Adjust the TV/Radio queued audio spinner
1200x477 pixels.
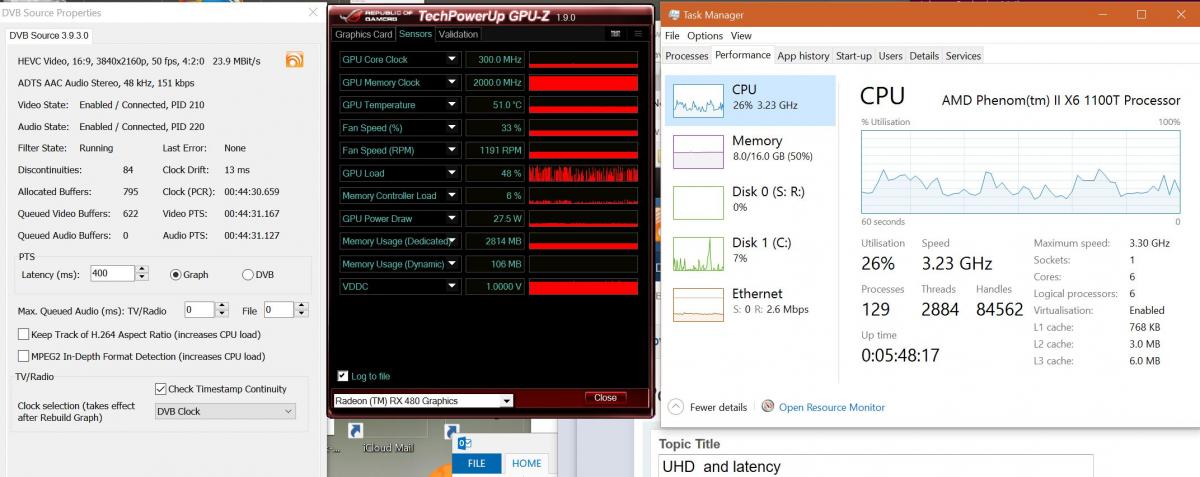[222, 310]
